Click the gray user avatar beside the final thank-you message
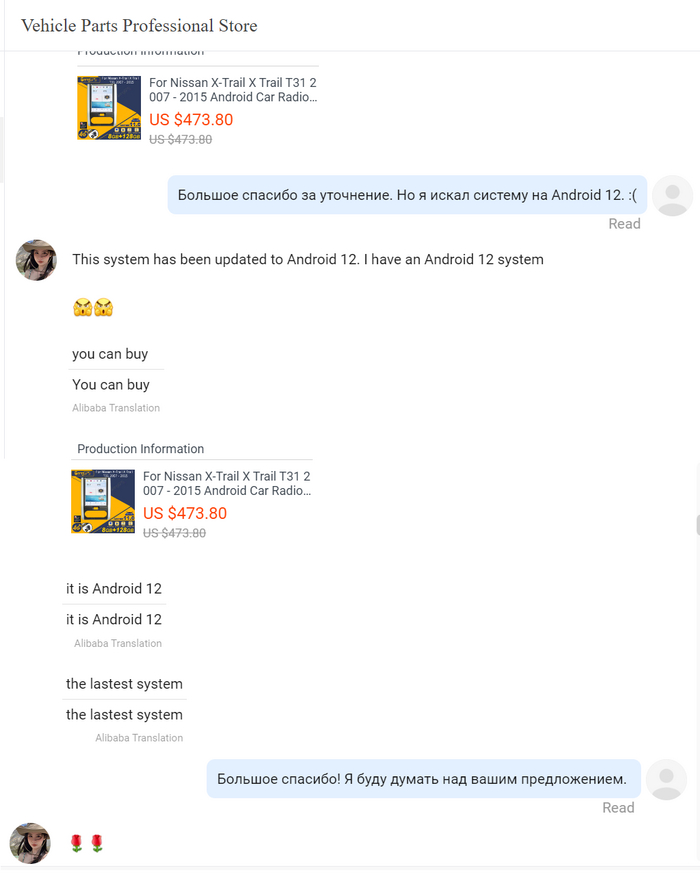 tap(667, 779)
